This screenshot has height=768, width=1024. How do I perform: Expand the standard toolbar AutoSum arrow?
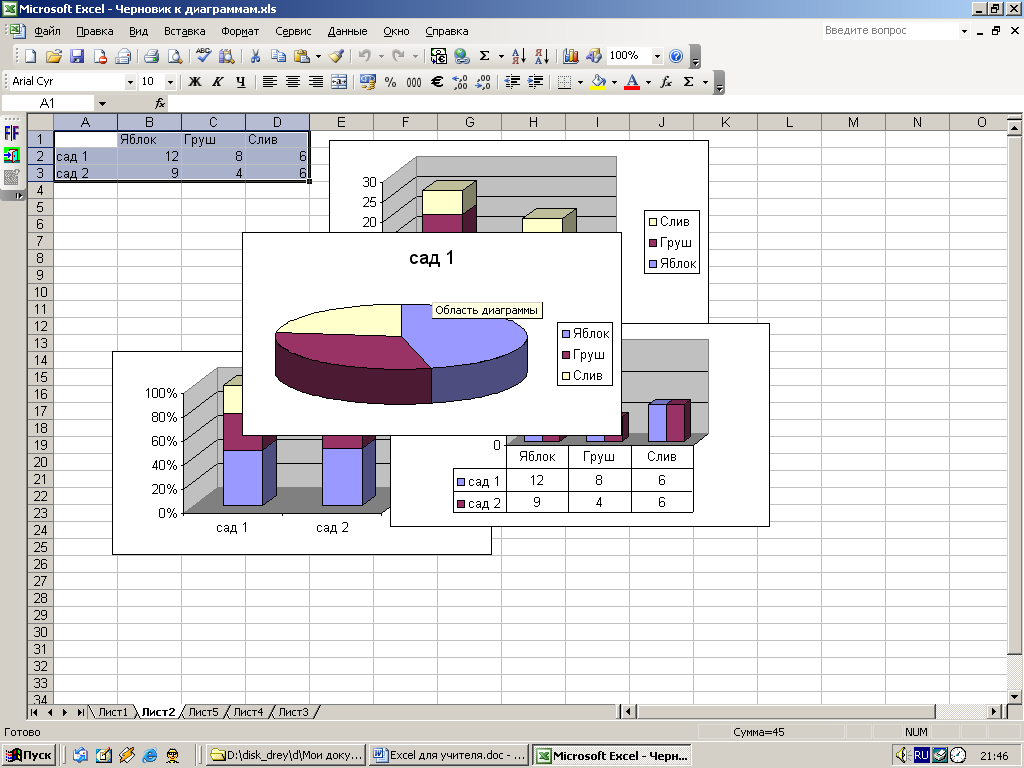tap(501, 56)
